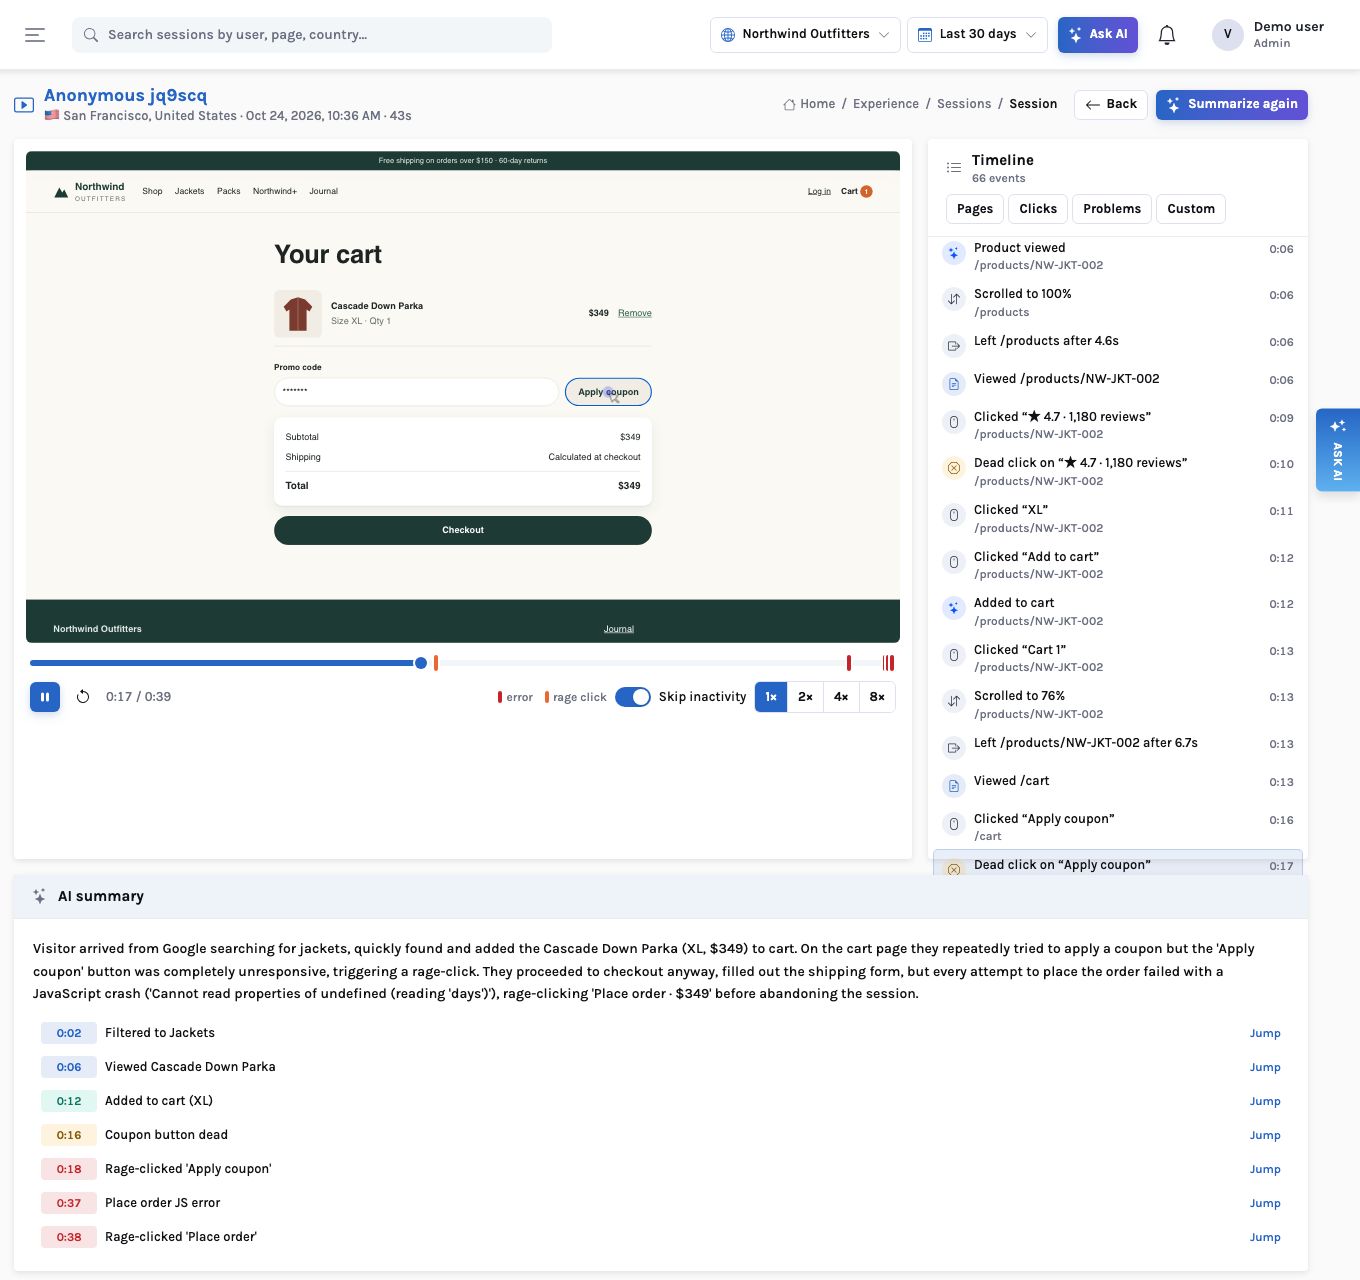Click the AI summary sparkle icon
This screenshot has height=1280, width=1360.
click(x=39, y=897)
